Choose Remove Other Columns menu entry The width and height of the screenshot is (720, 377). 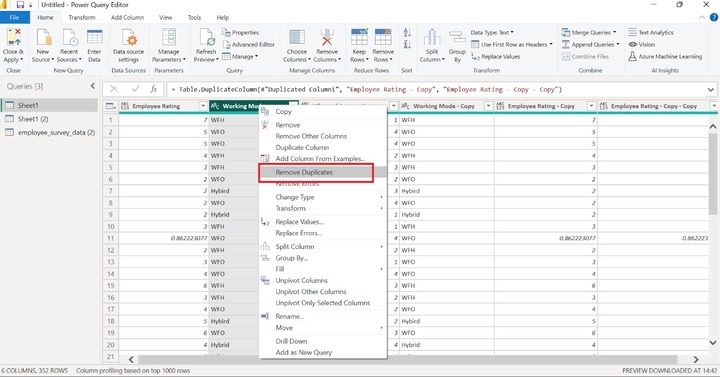click(x=323, y=136)
